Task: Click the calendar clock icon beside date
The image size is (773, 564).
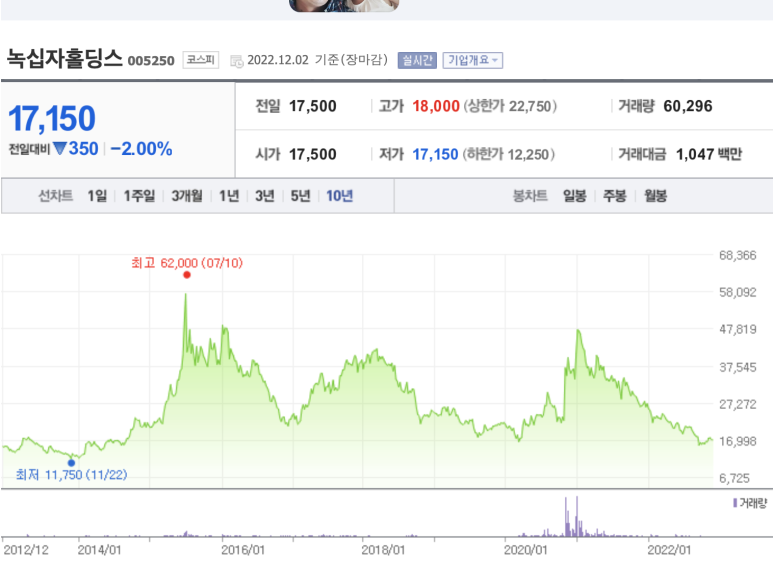Action: click(x=237, y=61)
